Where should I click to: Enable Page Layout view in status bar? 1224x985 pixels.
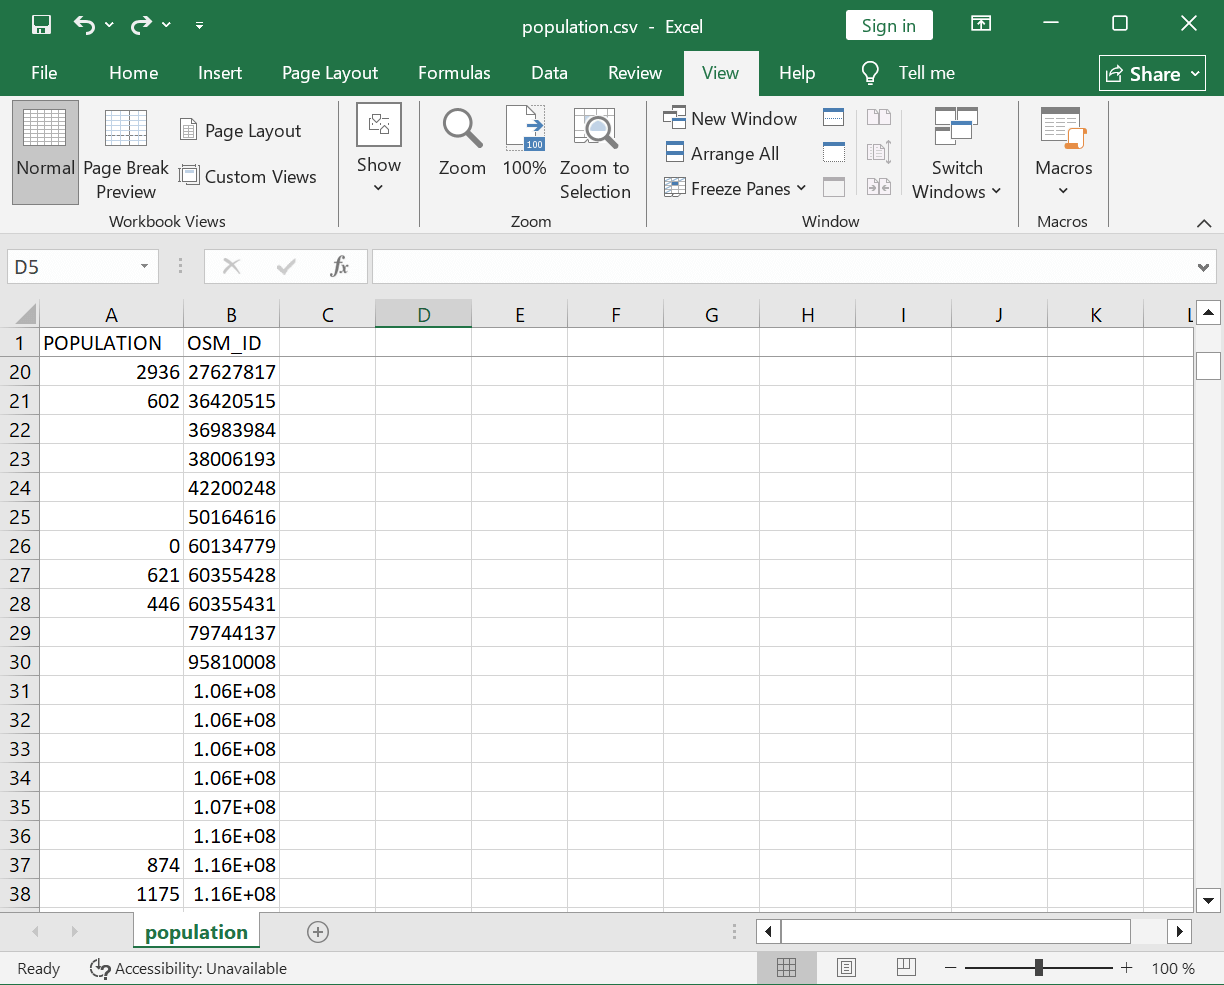pyautogui.click(x=847, y=967)
